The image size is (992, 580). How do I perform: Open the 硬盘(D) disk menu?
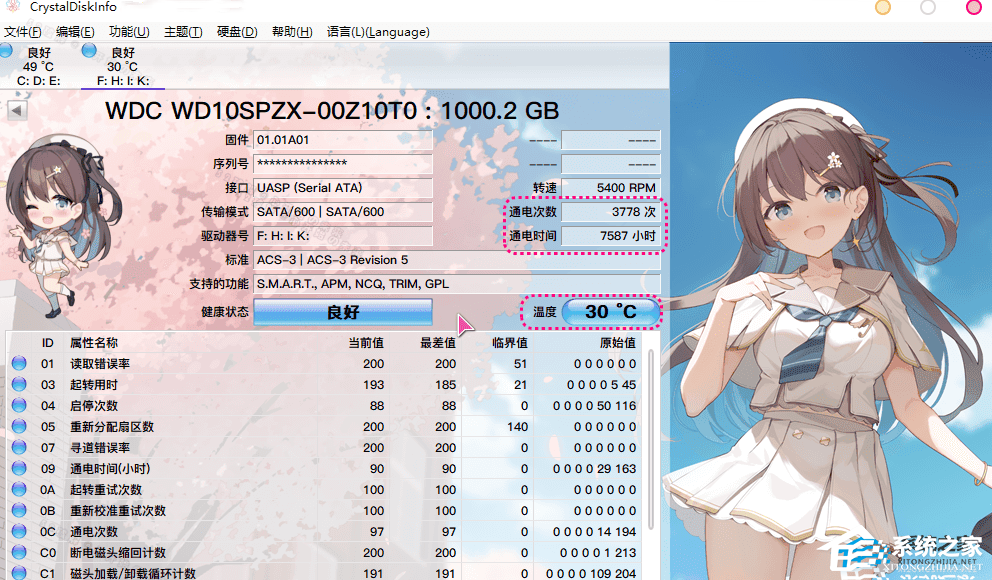tap(237, 32)
